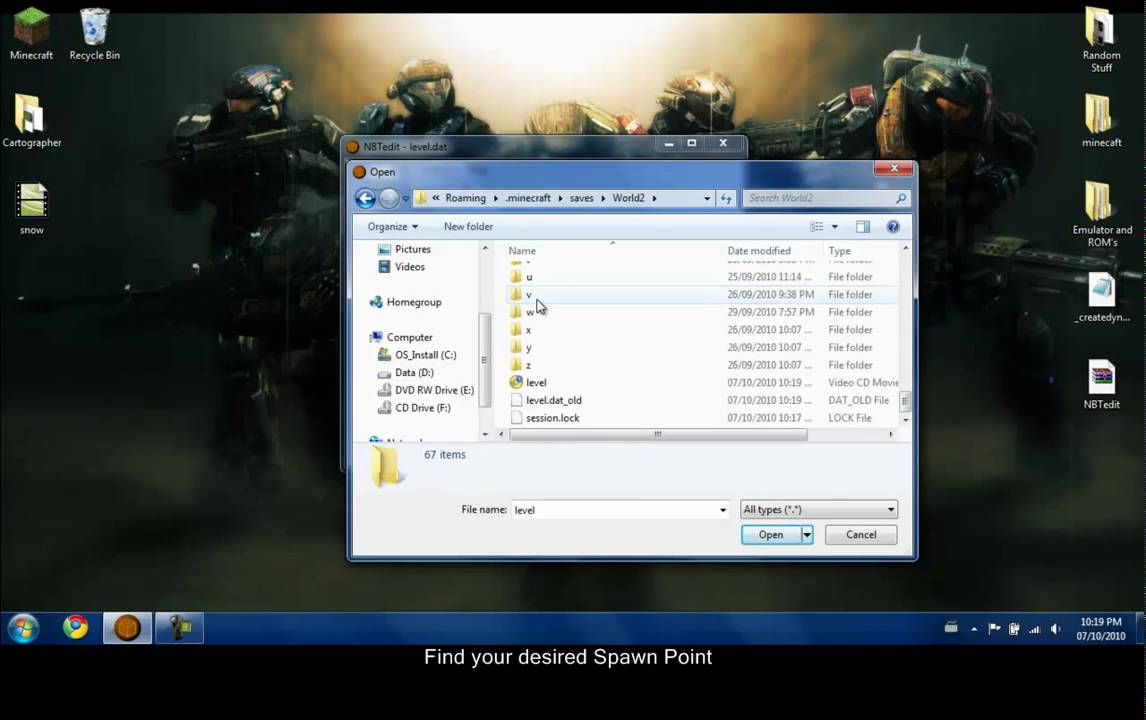Select the Emulator and ROM's folder

click(x=1102, y=214)
